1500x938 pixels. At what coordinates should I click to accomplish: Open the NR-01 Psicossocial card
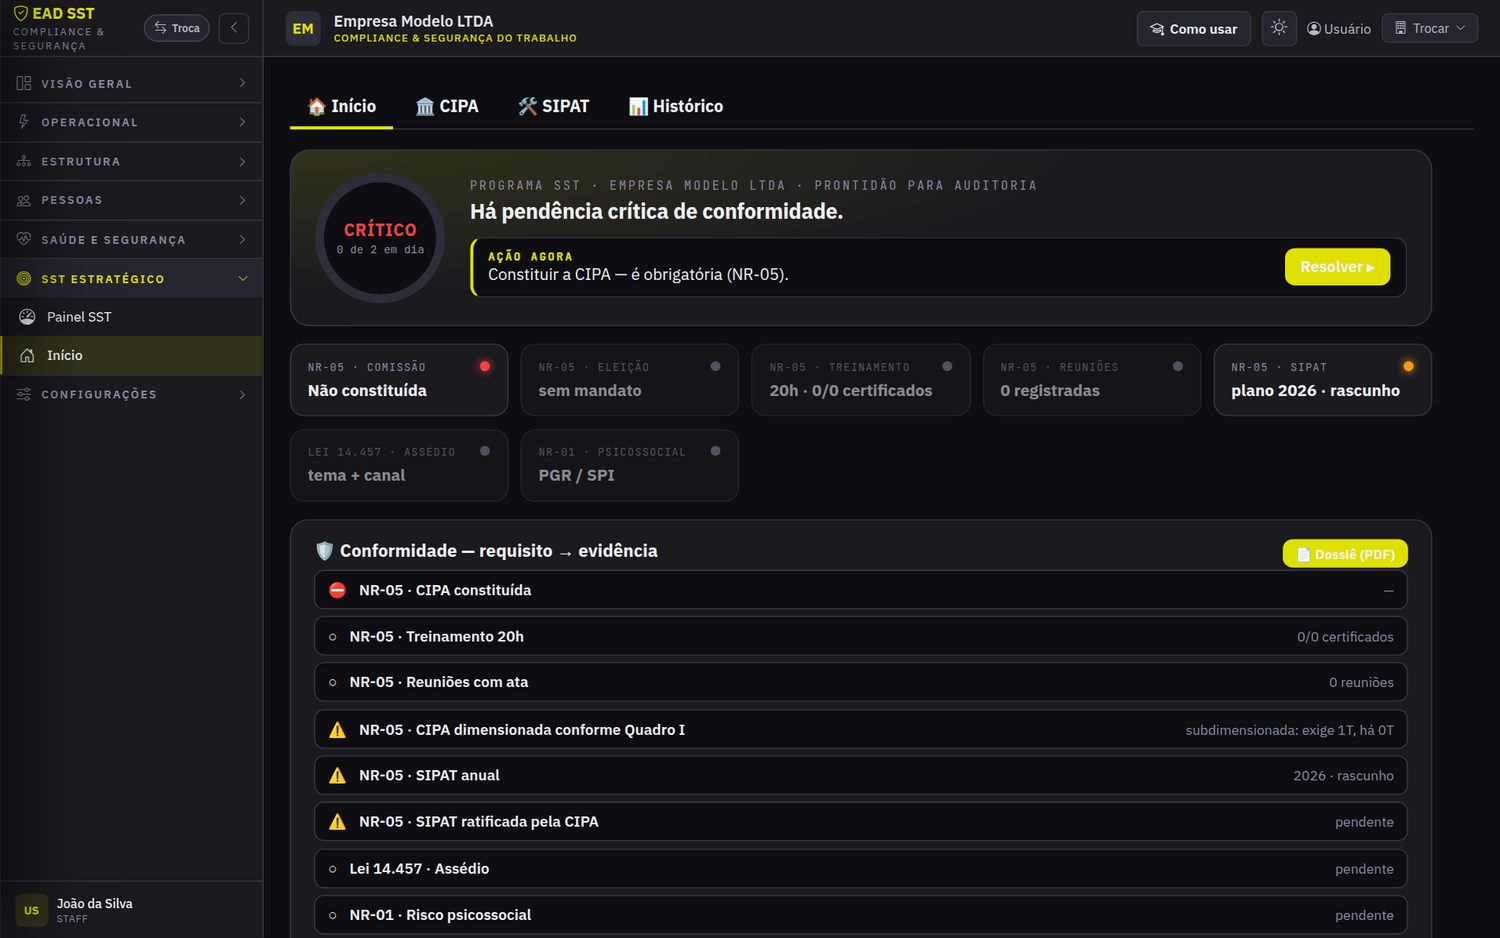click(x=630, y=465)
